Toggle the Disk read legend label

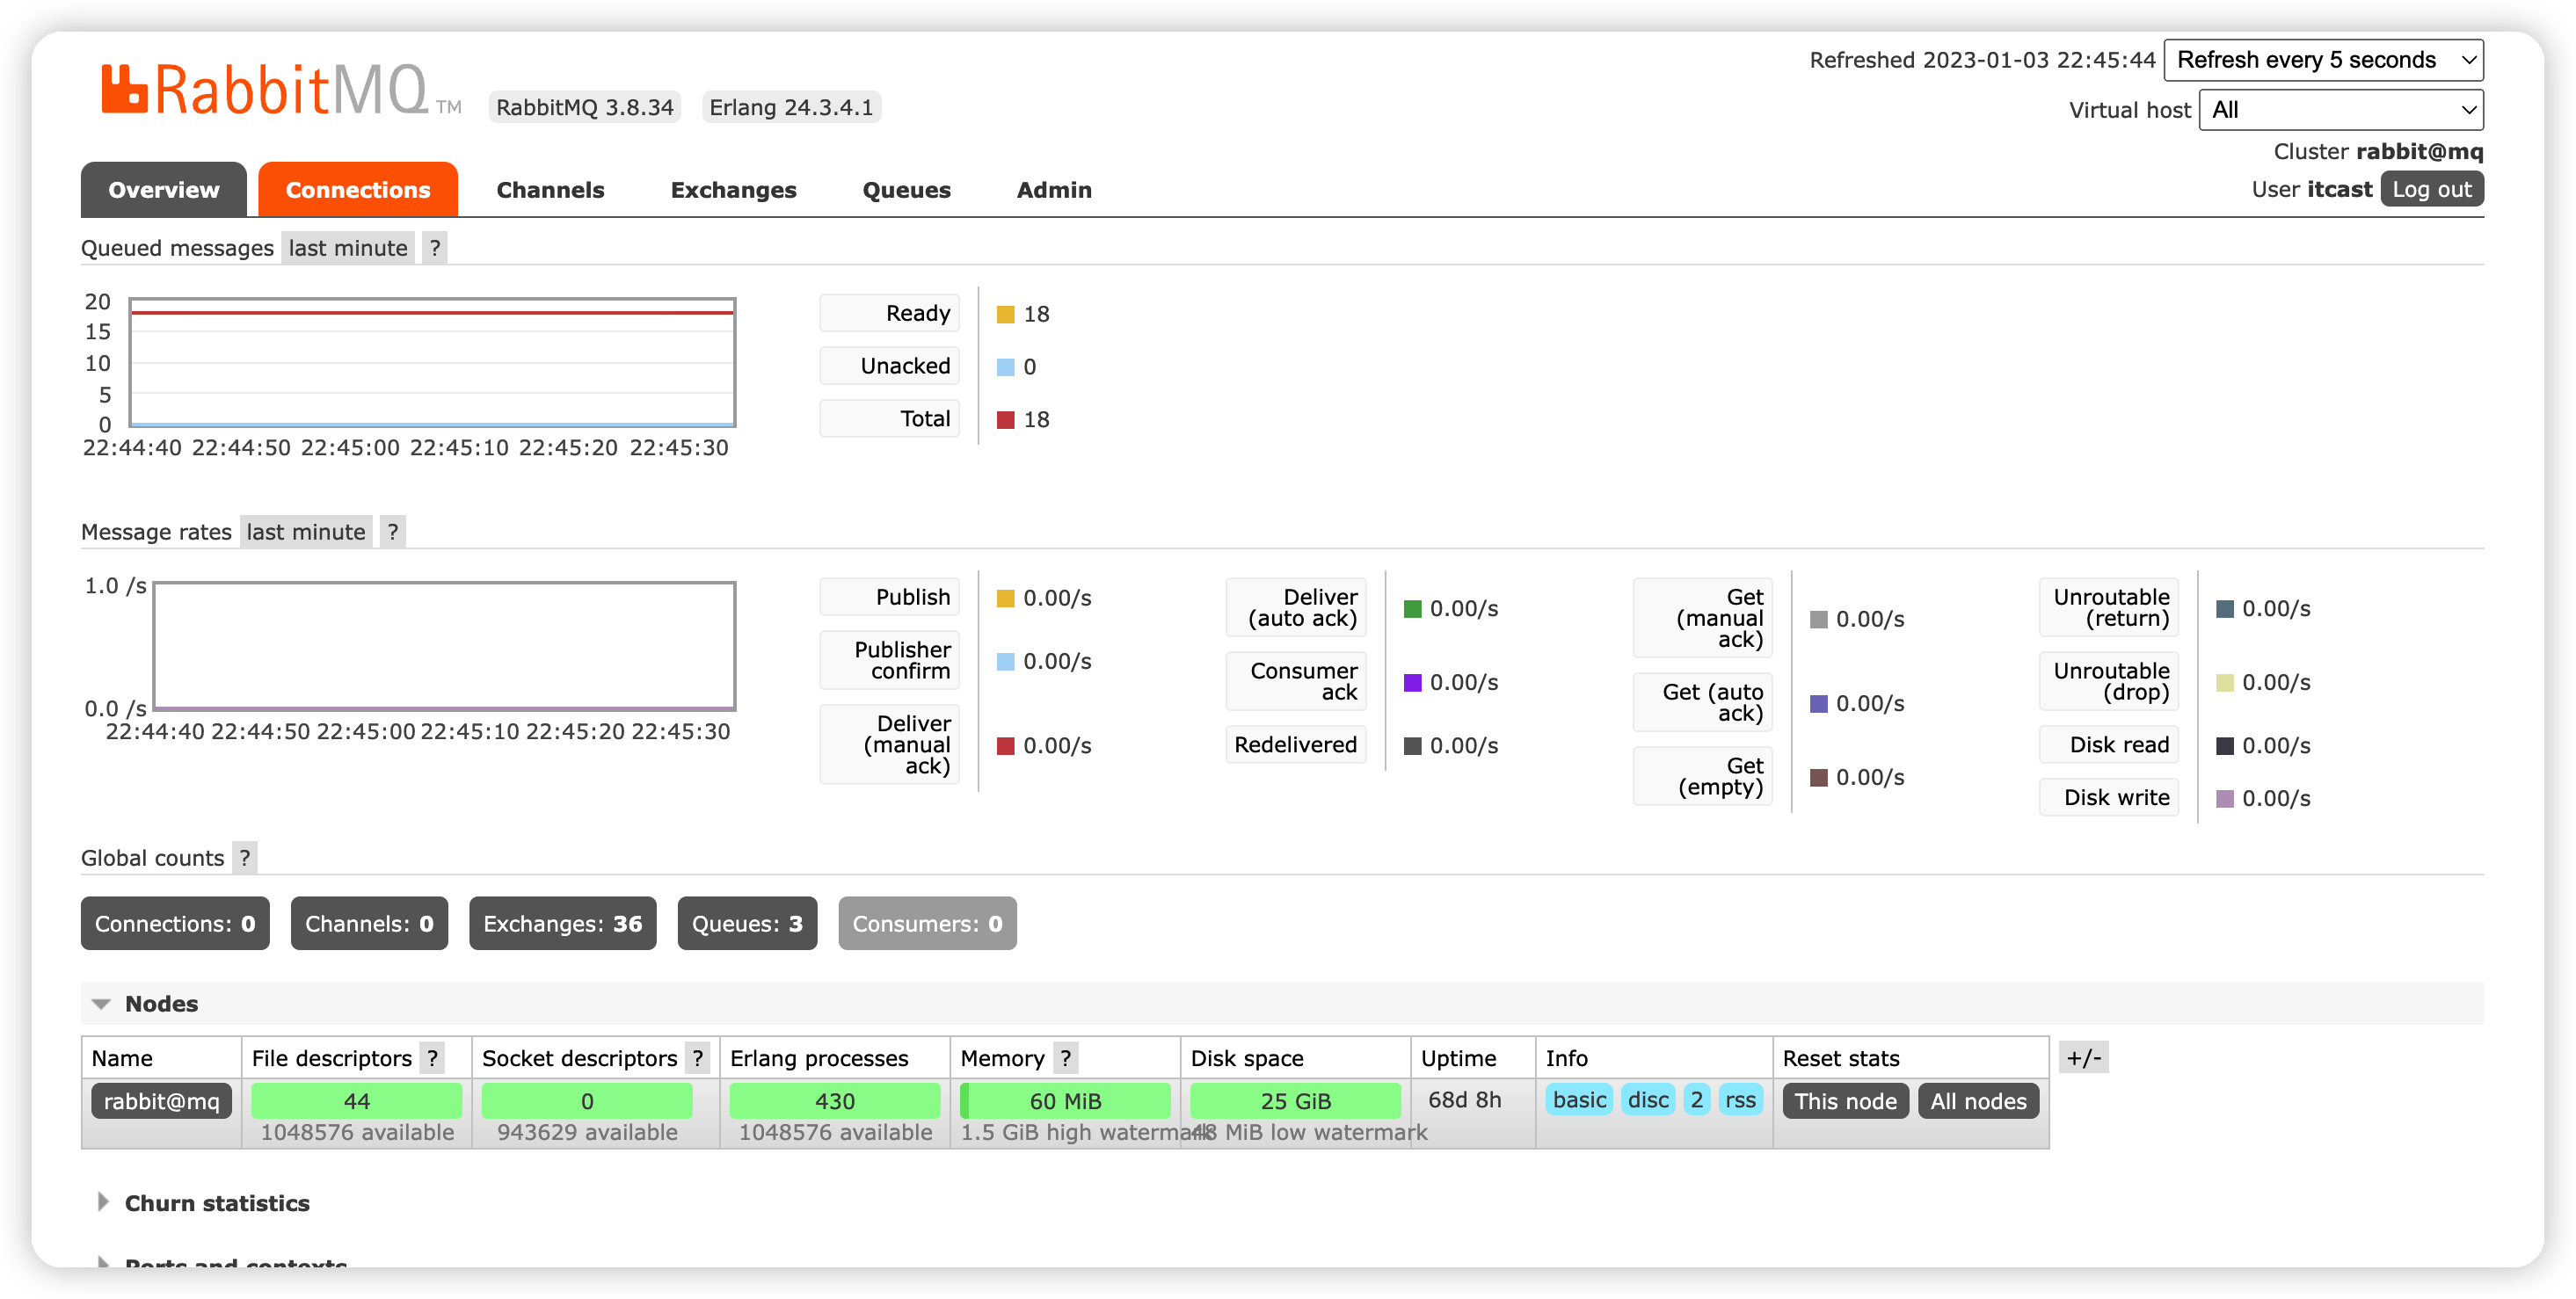click(2109, 745)
